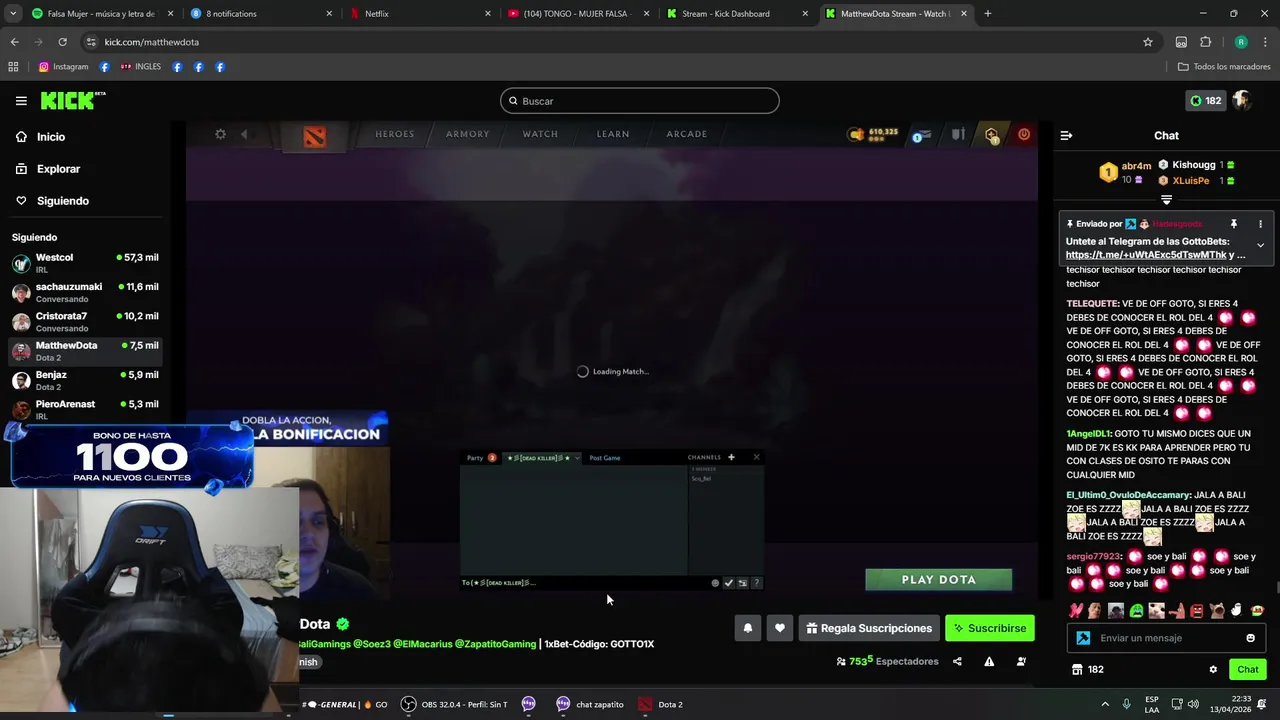Open Cristorata7's channel in the Siguiendo list
The image size is (1280, 720).
click(x=86, y=321)
